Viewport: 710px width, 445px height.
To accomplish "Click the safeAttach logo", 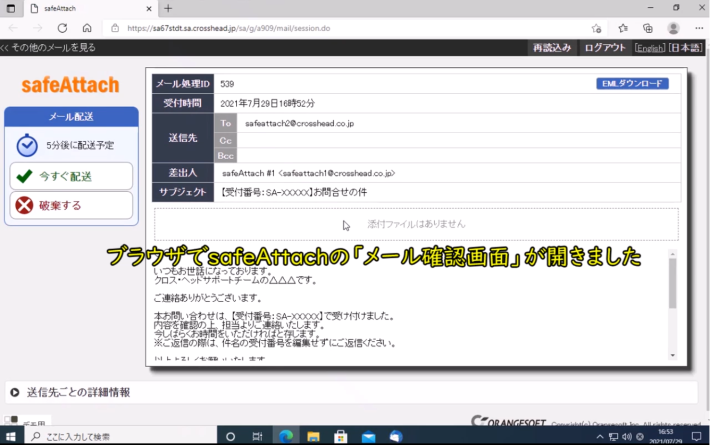I will tap(71, 85).
